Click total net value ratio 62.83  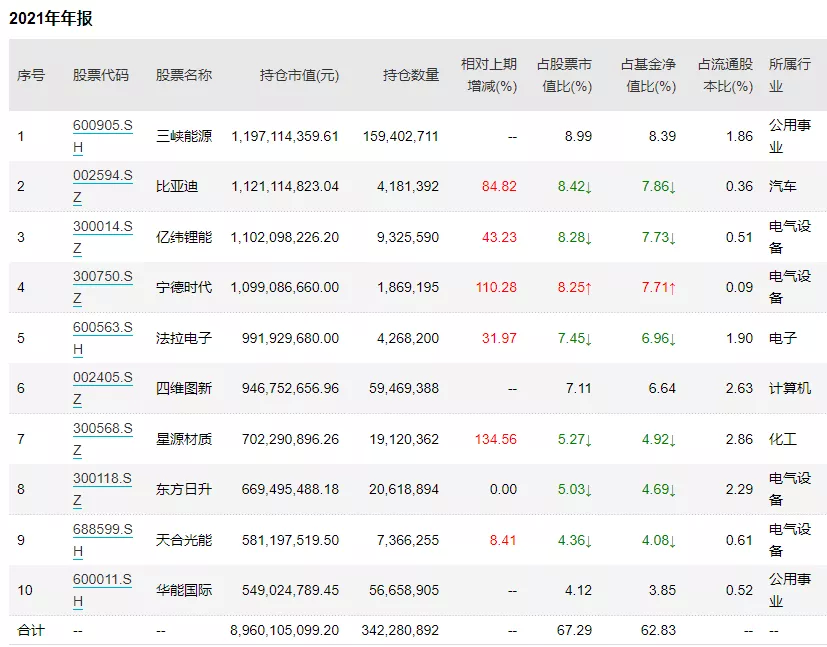point(658,630)
